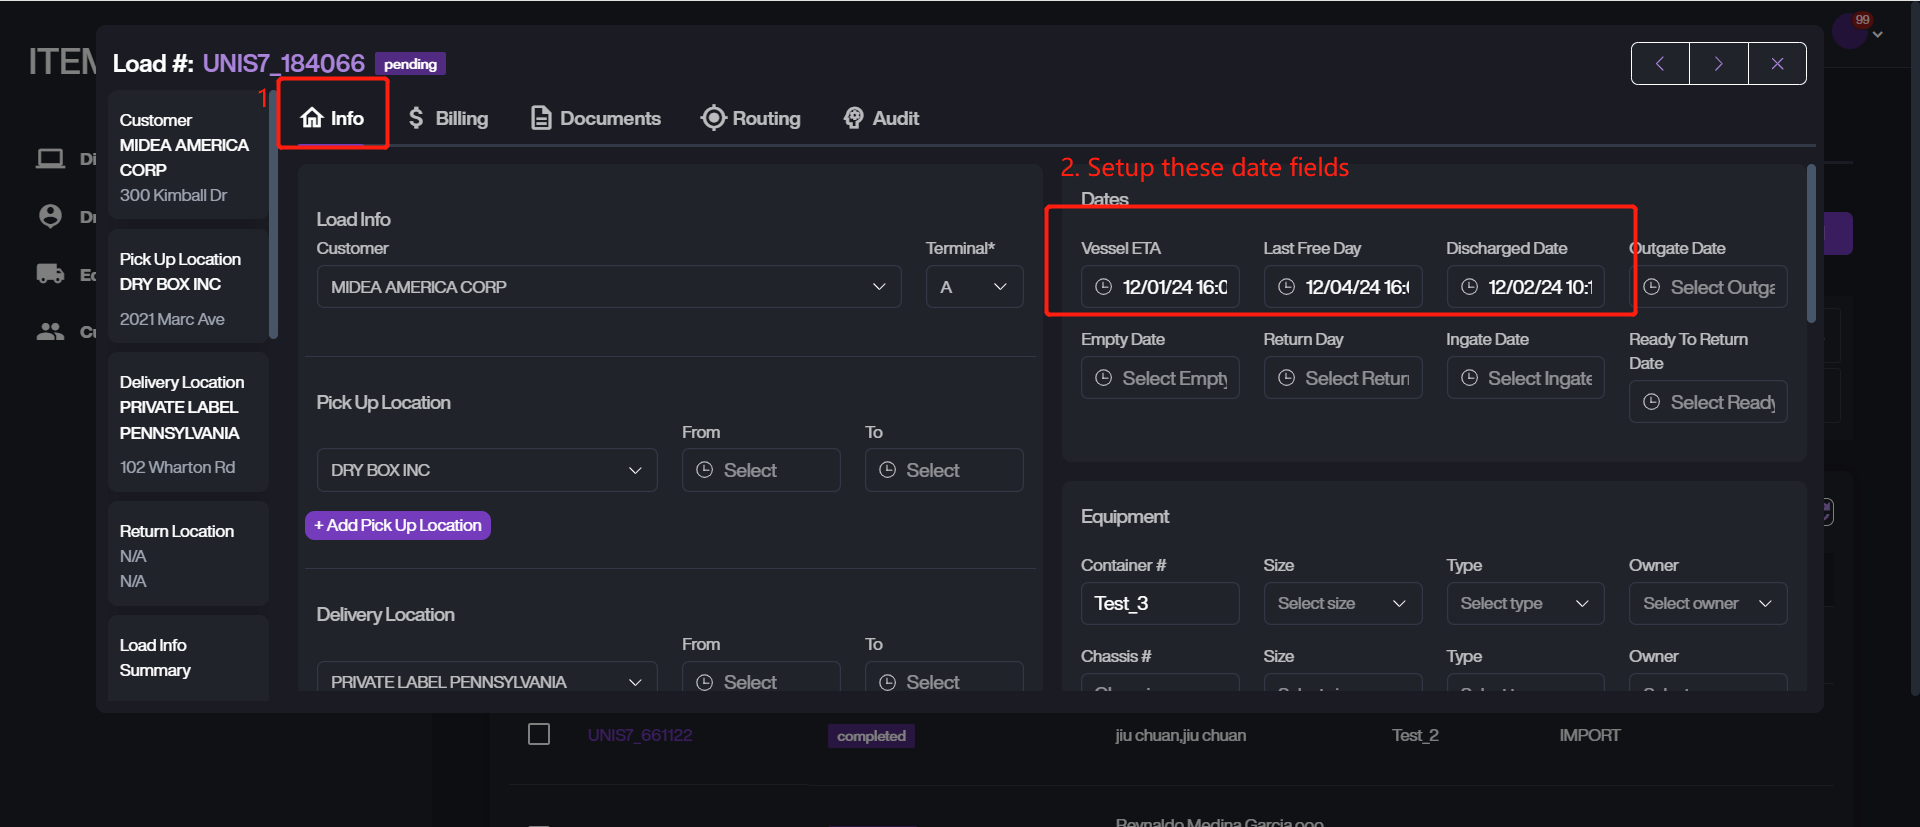The height and width of the screenshot is (827, 1920).
Task: Open the UNIS7_661122 load link
Action: coord(640,735)
